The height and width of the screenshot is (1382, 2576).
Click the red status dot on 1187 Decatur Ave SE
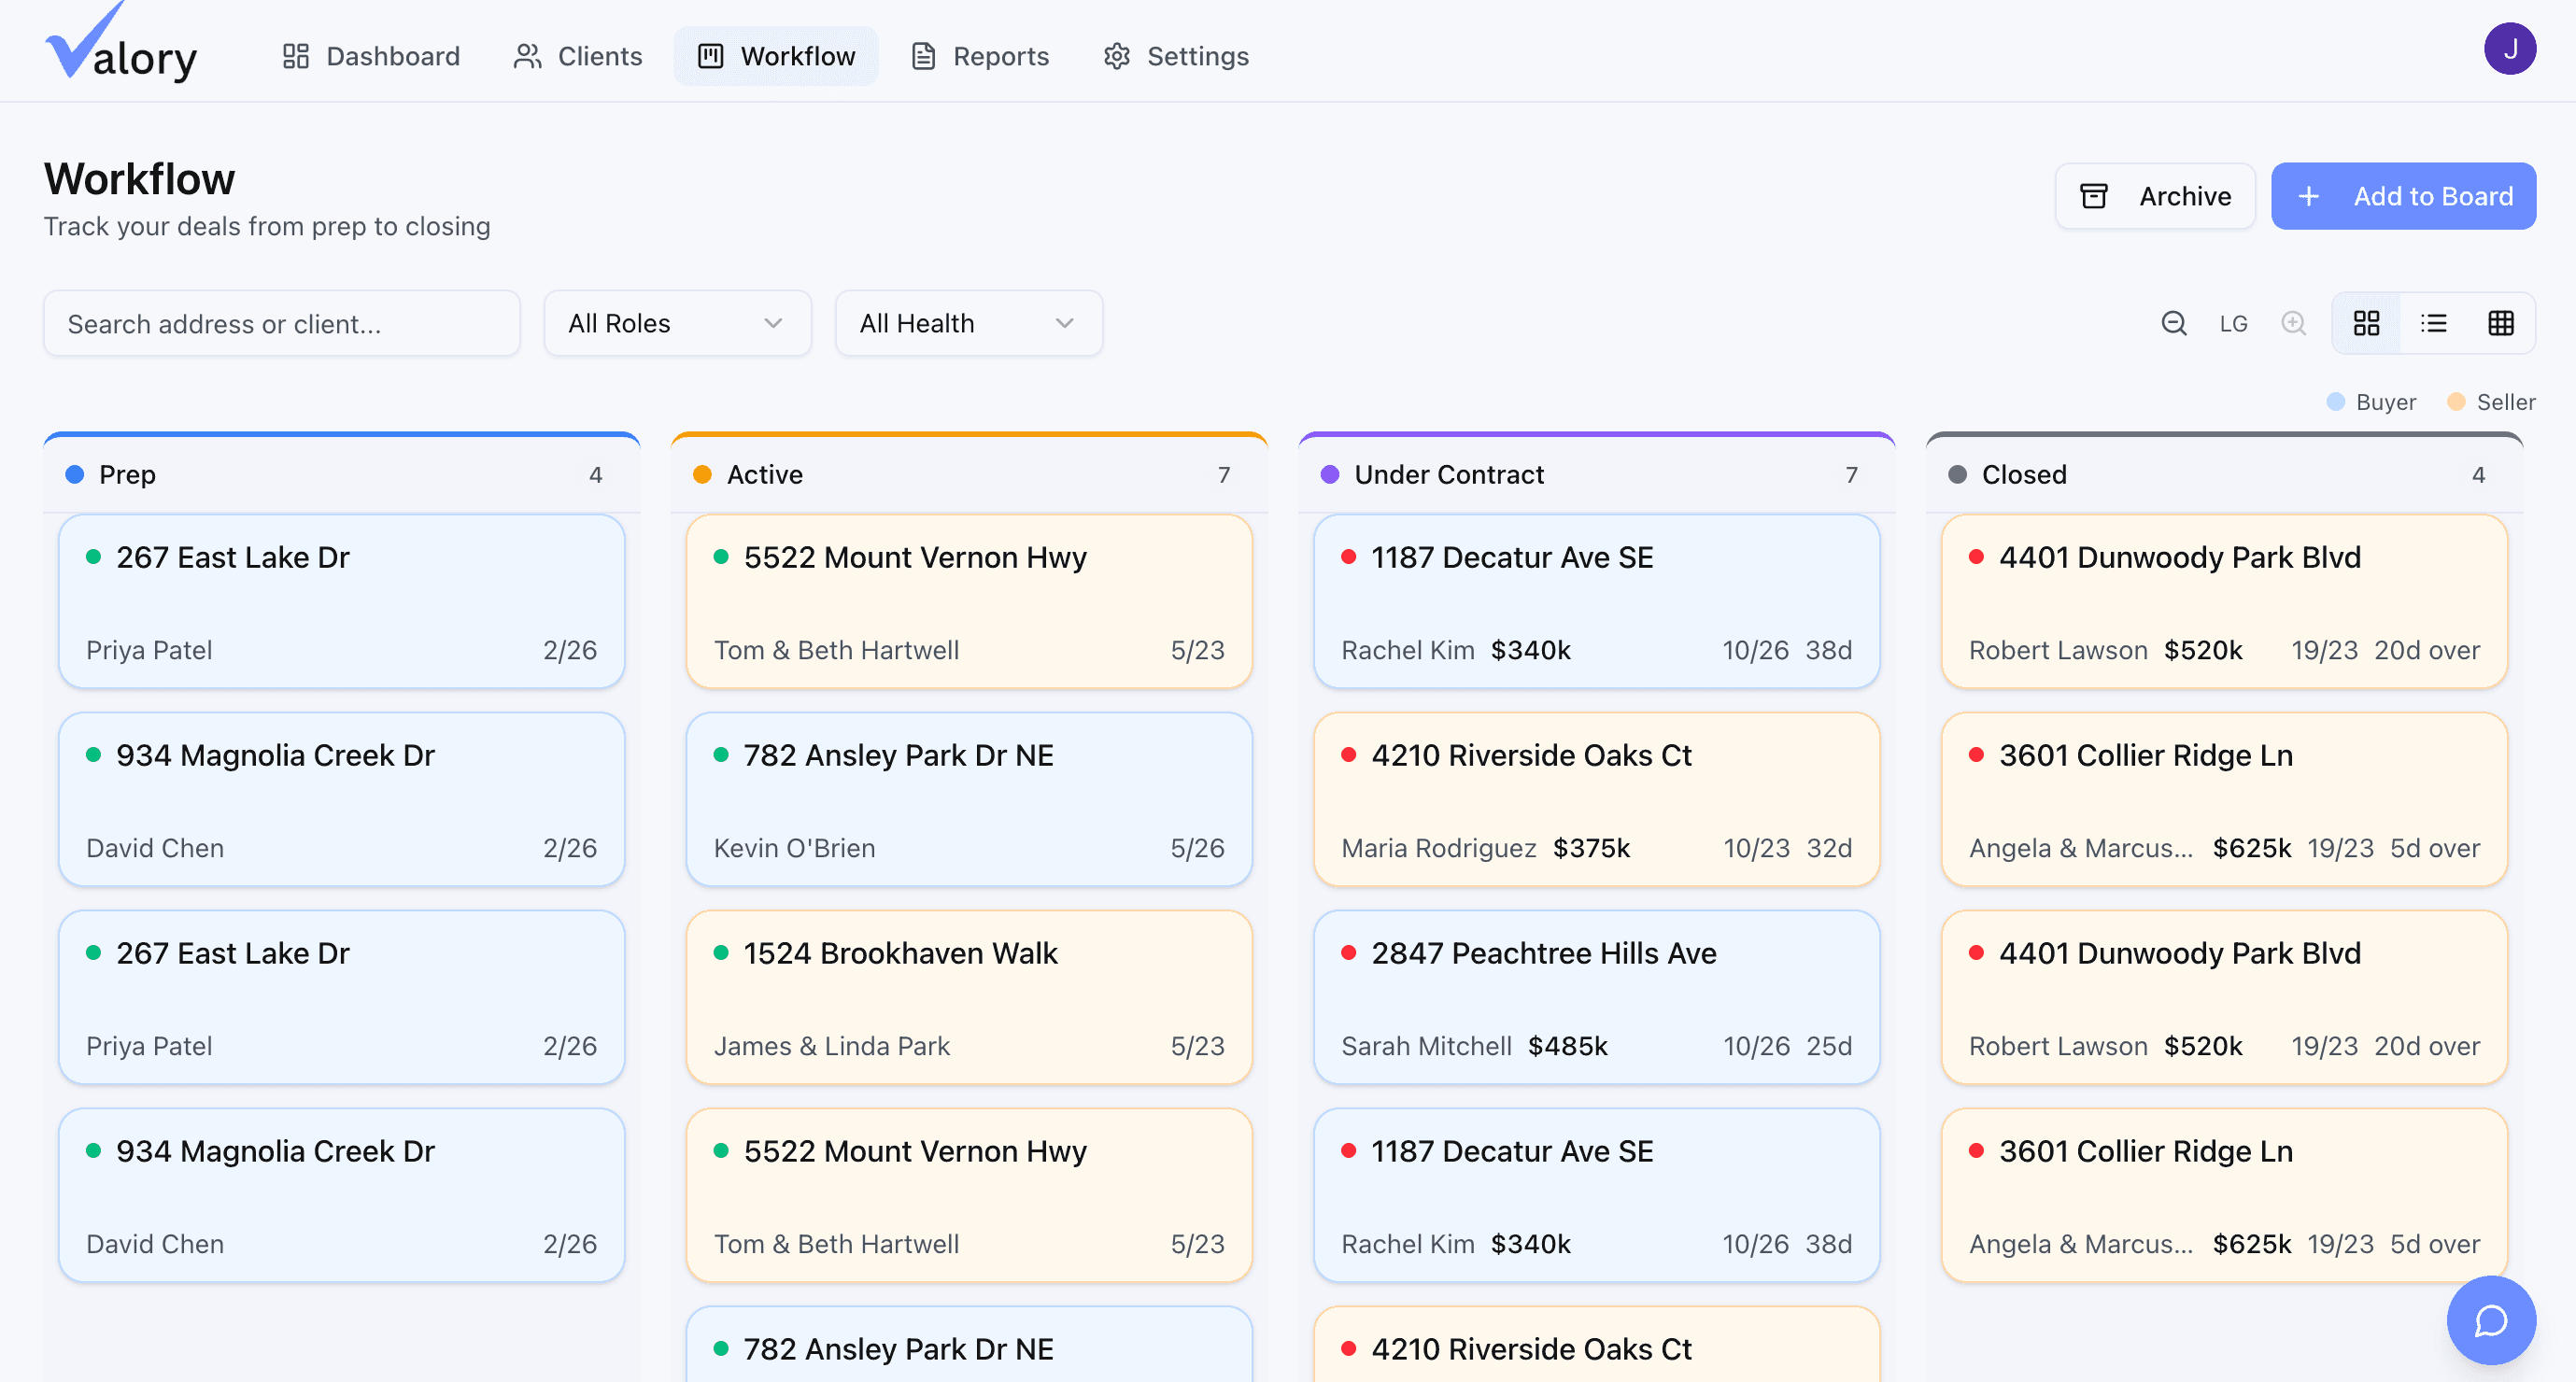pos(1350,558)
